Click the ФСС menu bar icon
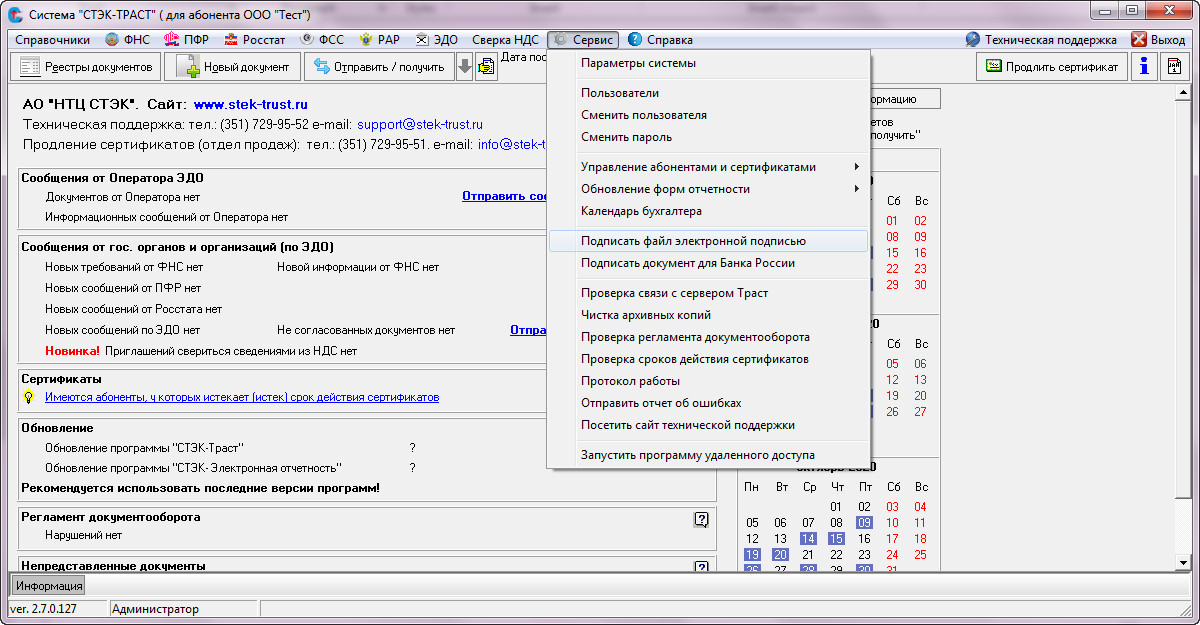 [307, 40]
